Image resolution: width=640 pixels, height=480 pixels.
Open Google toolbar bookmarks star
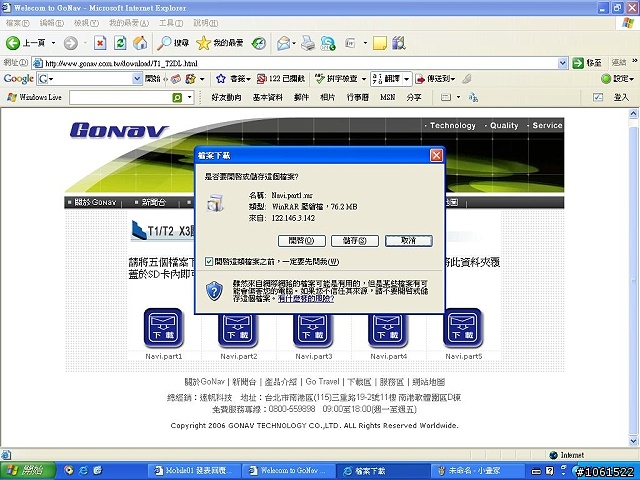click(221, 78)
